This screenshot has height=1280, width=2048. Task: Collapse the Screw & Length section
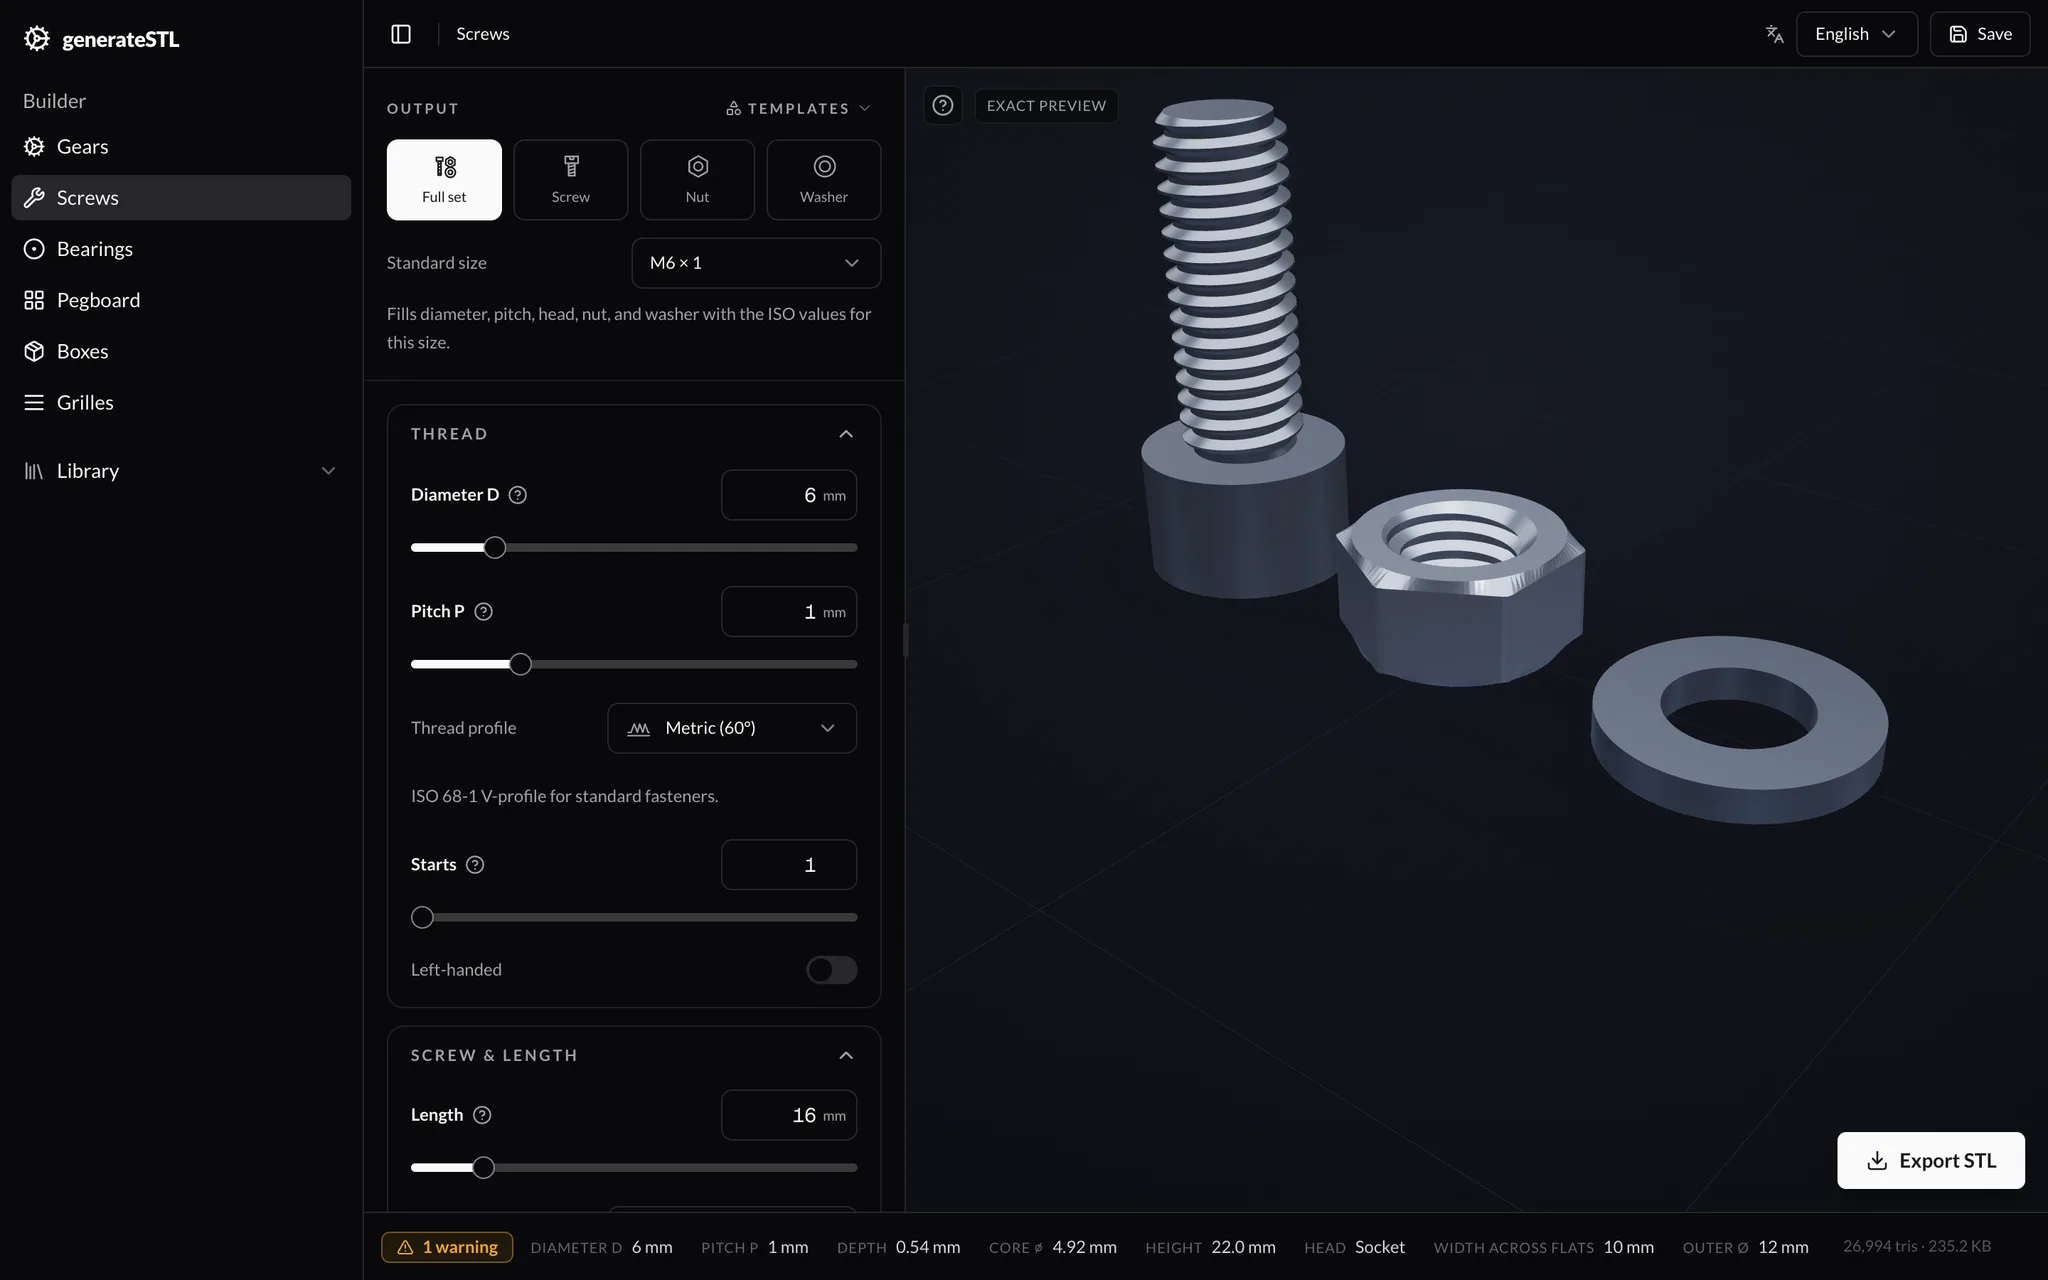pyautogui.click(x=846, y=1056)
